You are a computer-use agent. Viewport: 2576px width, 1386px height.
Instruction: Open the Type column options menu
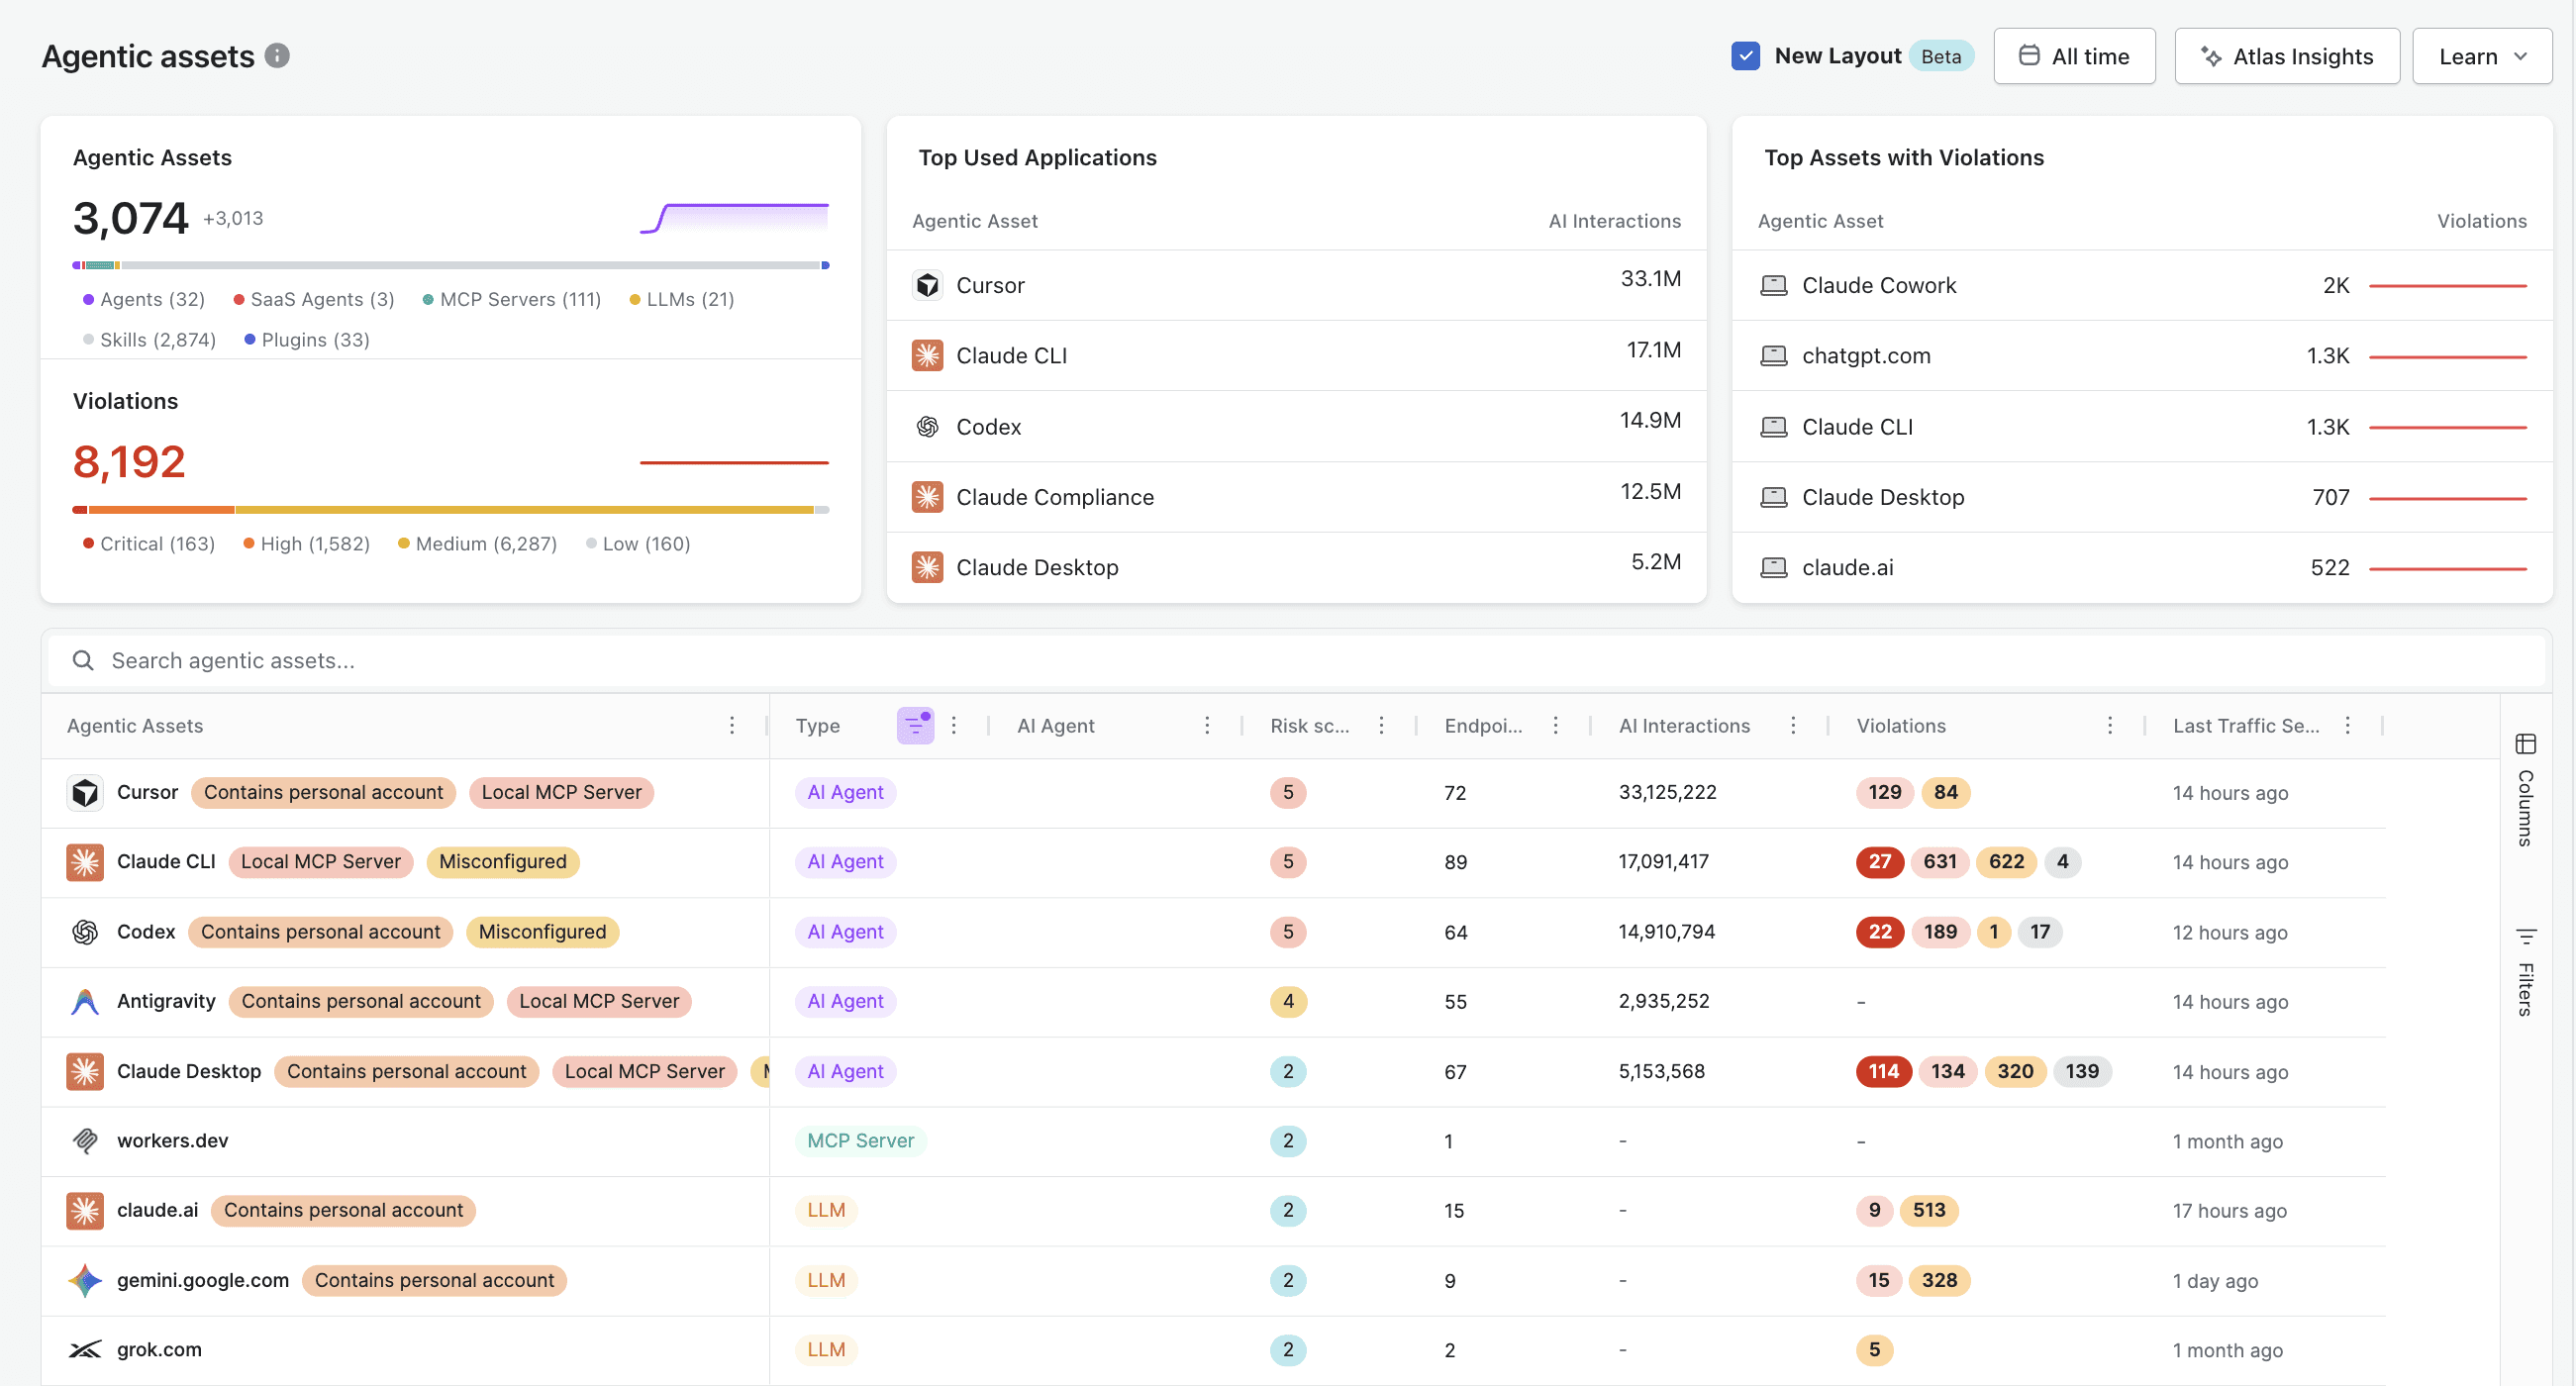tap(954, 725)
